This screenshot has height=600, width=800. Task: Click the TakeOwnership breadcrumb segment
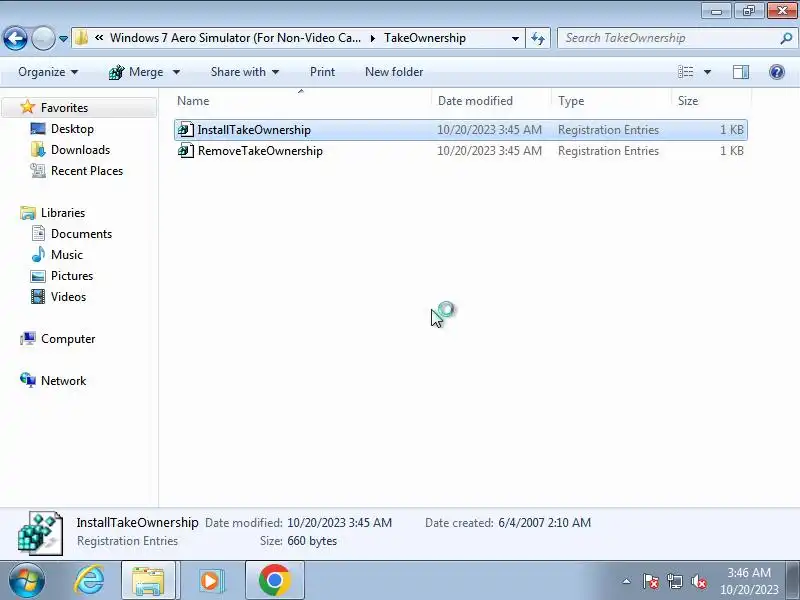424,38
